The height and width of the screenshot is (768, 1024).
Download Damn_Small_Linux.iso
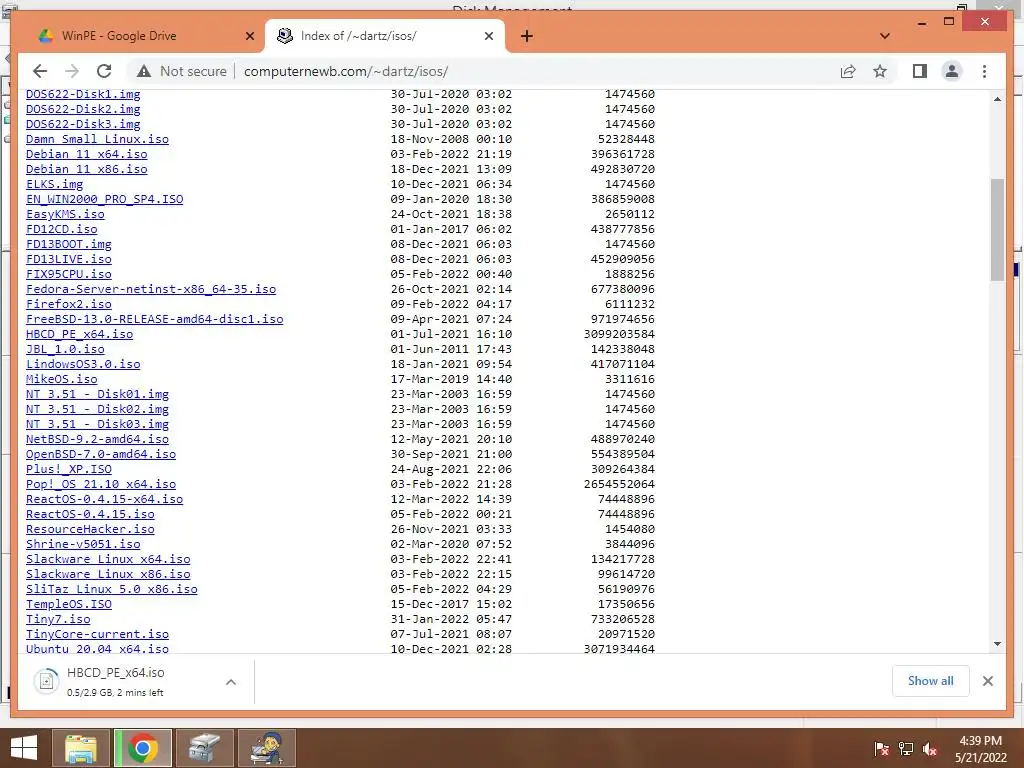coord(97,139)
